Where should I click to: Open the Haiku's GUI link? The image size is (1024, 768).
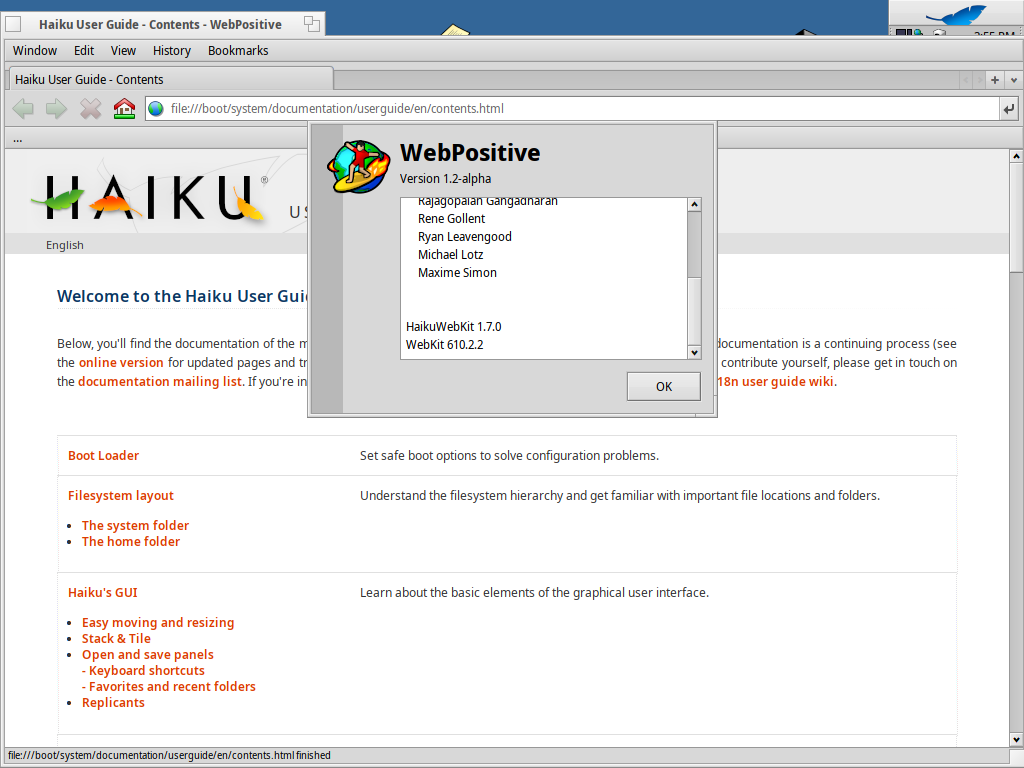pyautogui.click(x=103, y=592)
